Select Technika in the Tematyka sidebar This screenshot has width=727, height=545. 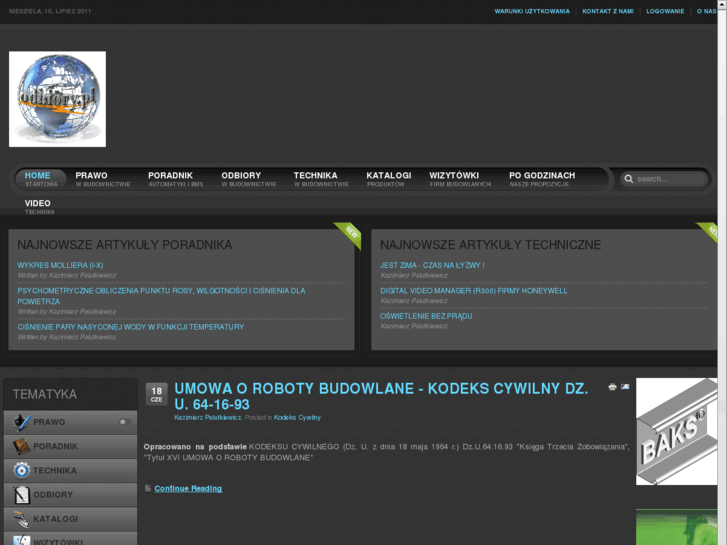pos(70,470)
